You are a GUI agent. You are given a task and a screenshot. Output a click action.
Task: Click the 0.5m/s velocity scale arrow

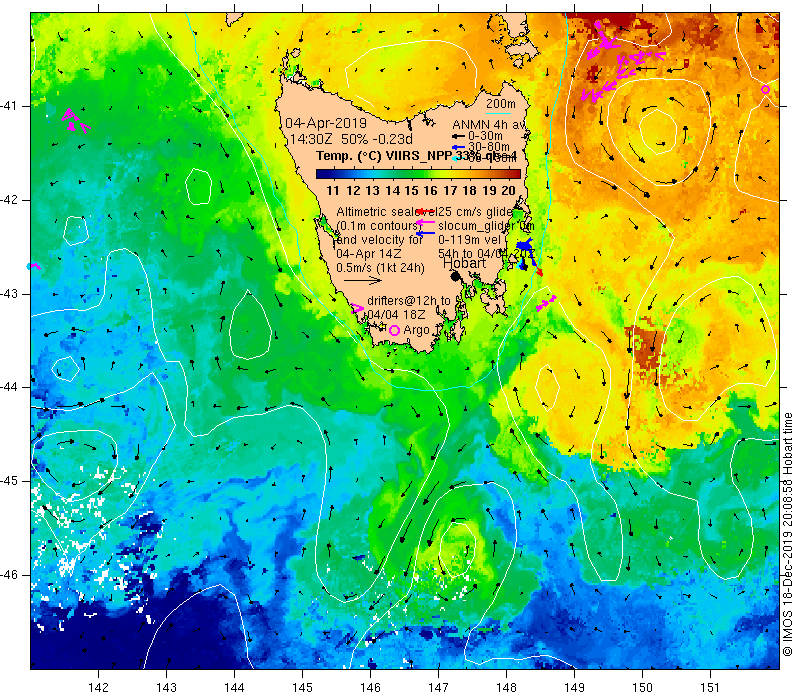(363, 280)
